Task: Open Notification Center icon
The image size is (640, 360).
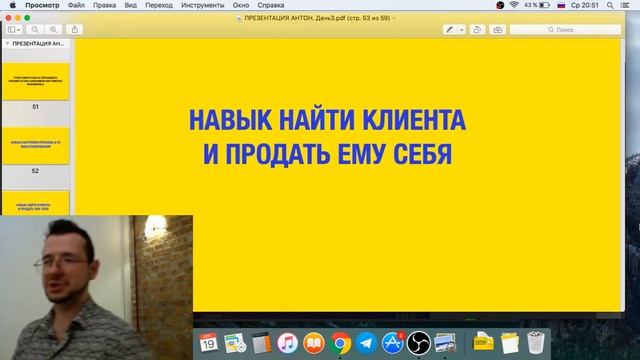Action: (x=625, y=5)
